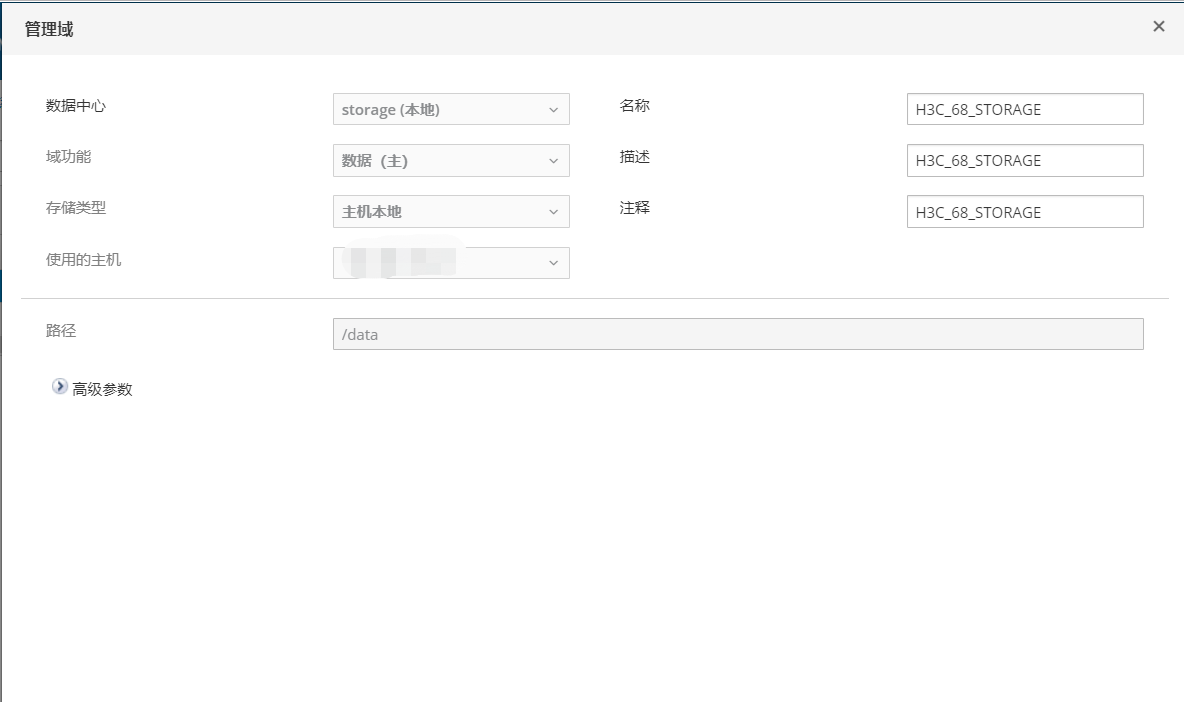Close the 管理域 dialog
The width and height of the screenshot is (1184, 702).
[x=1158, y=27]
